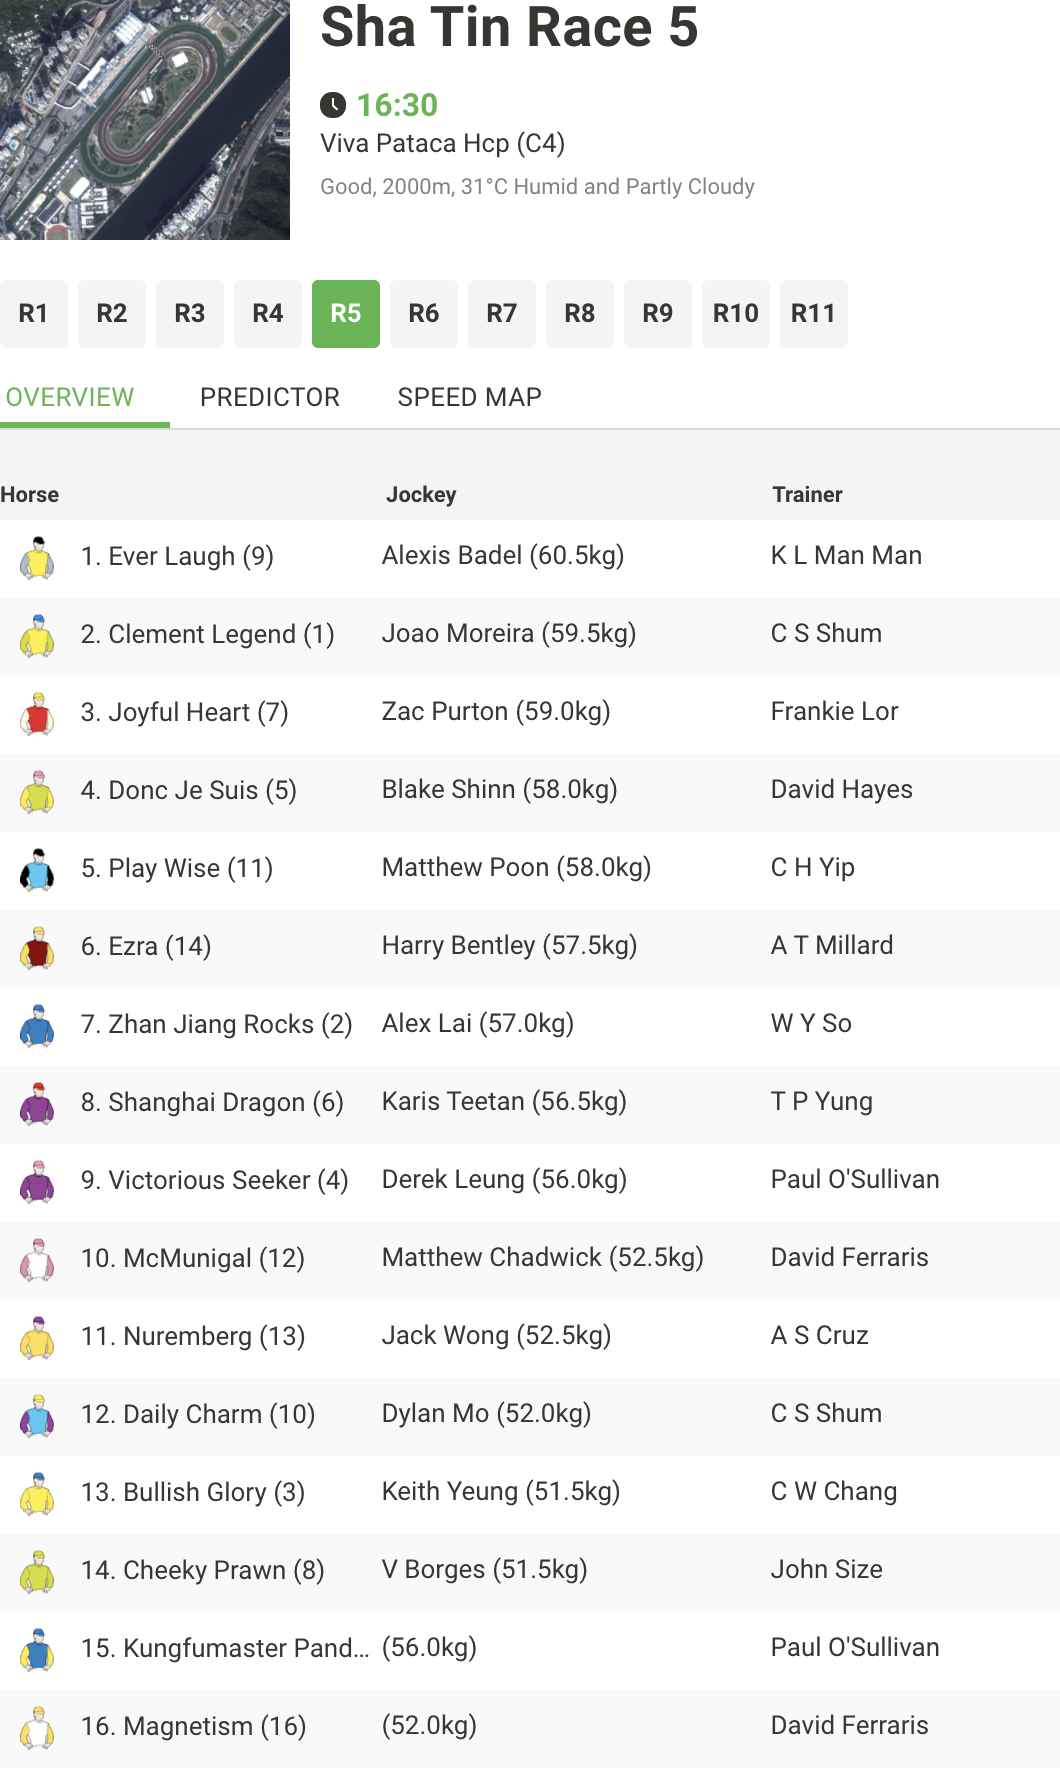Screen dimensions: 1060x1768
Task: Click Ezra's maroon jockey silk icon
Action: click(x=38, y=947)
